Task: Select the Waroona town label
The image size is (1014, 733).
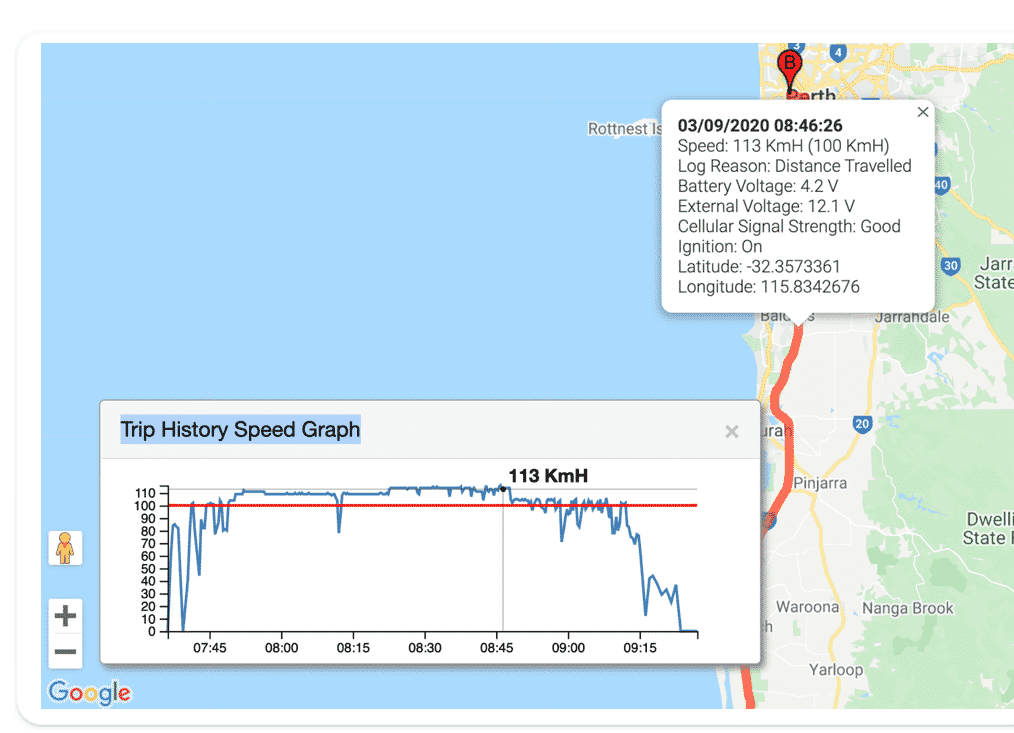Action: (807, 607)
